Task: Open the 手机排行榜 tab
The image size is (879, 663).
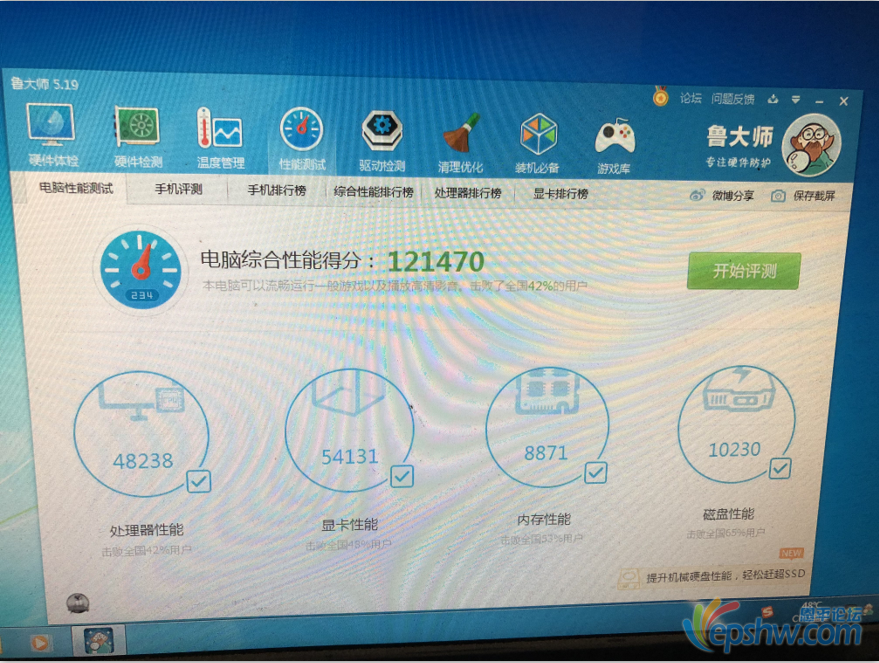Action: click(277, 191)
